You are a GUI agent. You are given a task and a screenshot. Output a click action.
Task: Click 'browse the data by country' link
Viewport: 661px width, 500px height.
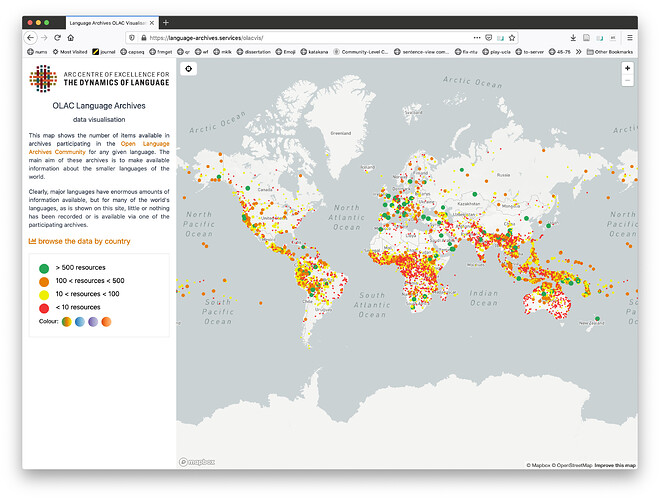click(79, 241)
